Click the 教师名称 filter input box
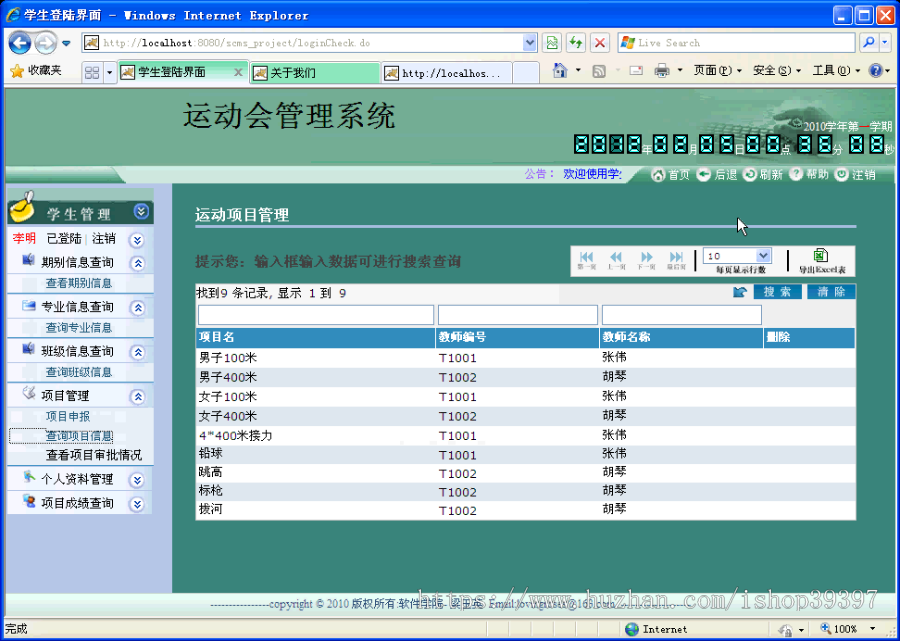The image size is (900, 641). click(681, 315)
